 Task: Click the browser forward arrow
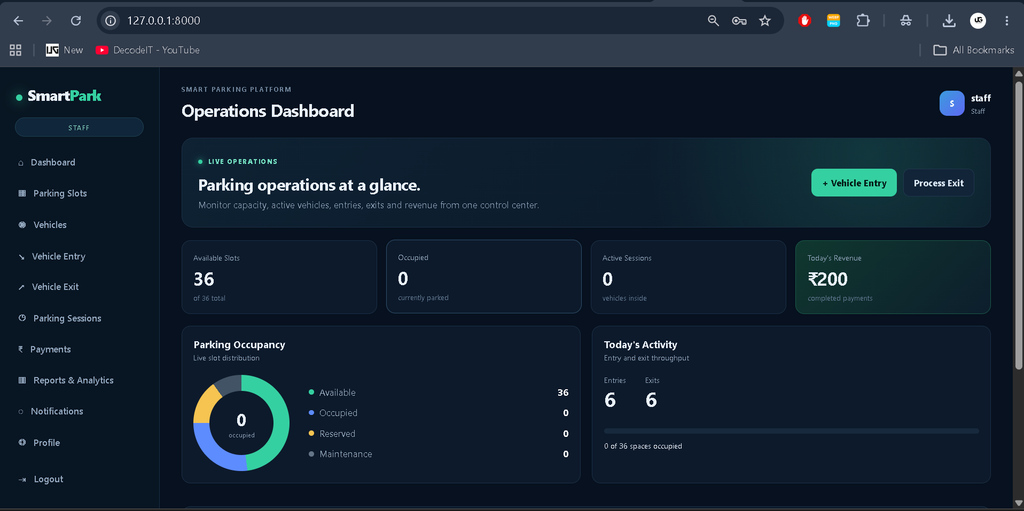[46, 21]
